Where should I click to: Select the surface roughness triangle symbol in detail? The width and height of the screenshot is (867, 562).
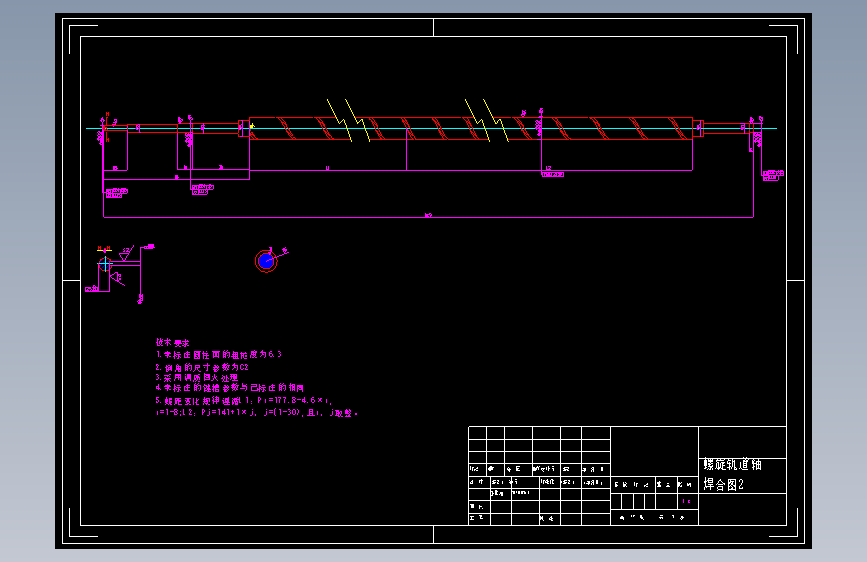(x=125, y=256)
